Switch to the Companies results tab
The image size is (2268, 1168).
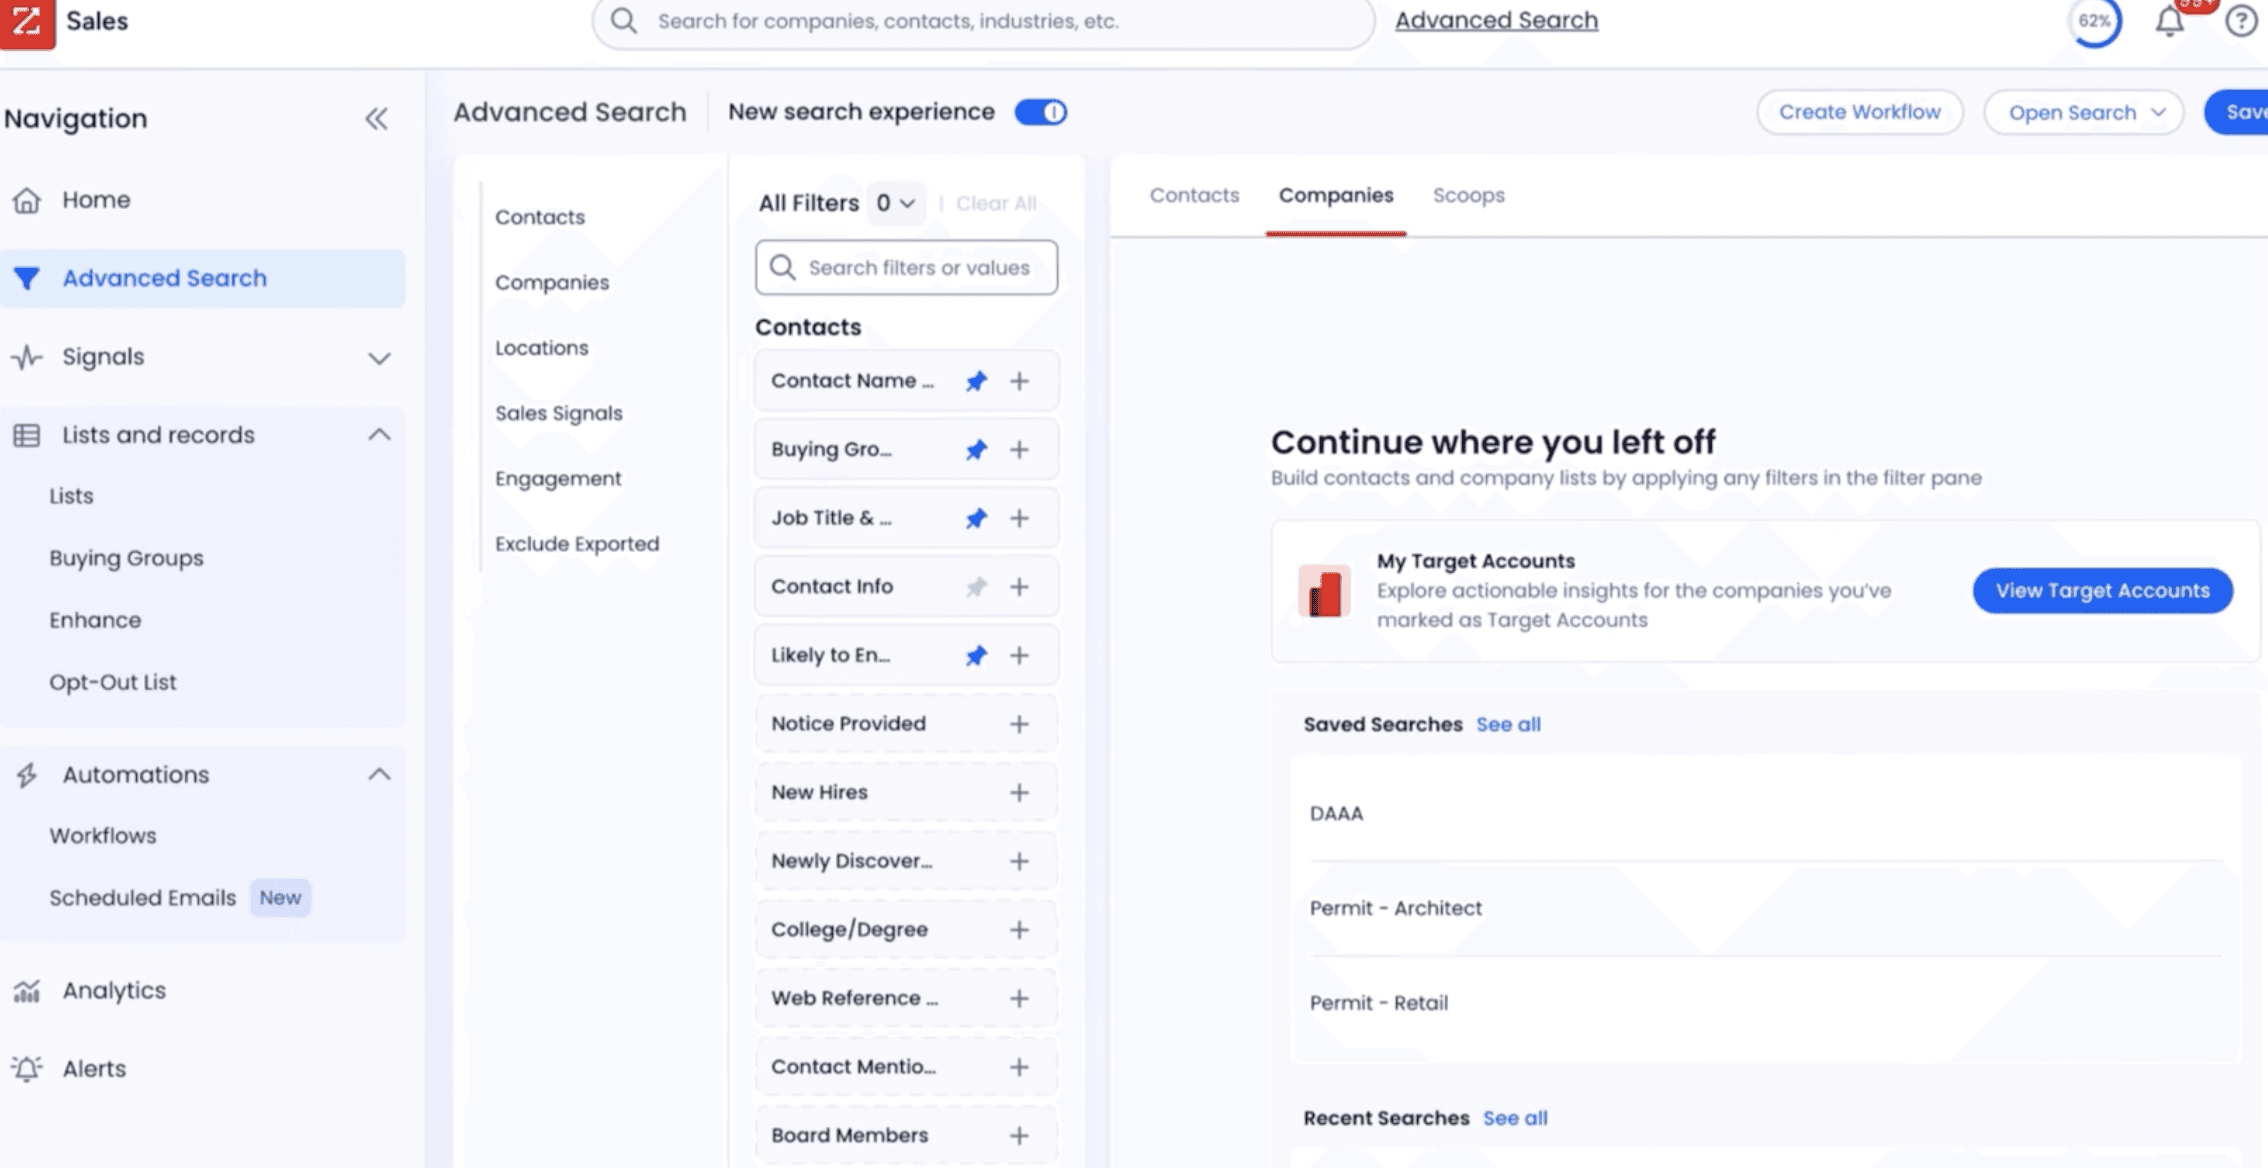pyautogui.click(x=1336, y=196)
